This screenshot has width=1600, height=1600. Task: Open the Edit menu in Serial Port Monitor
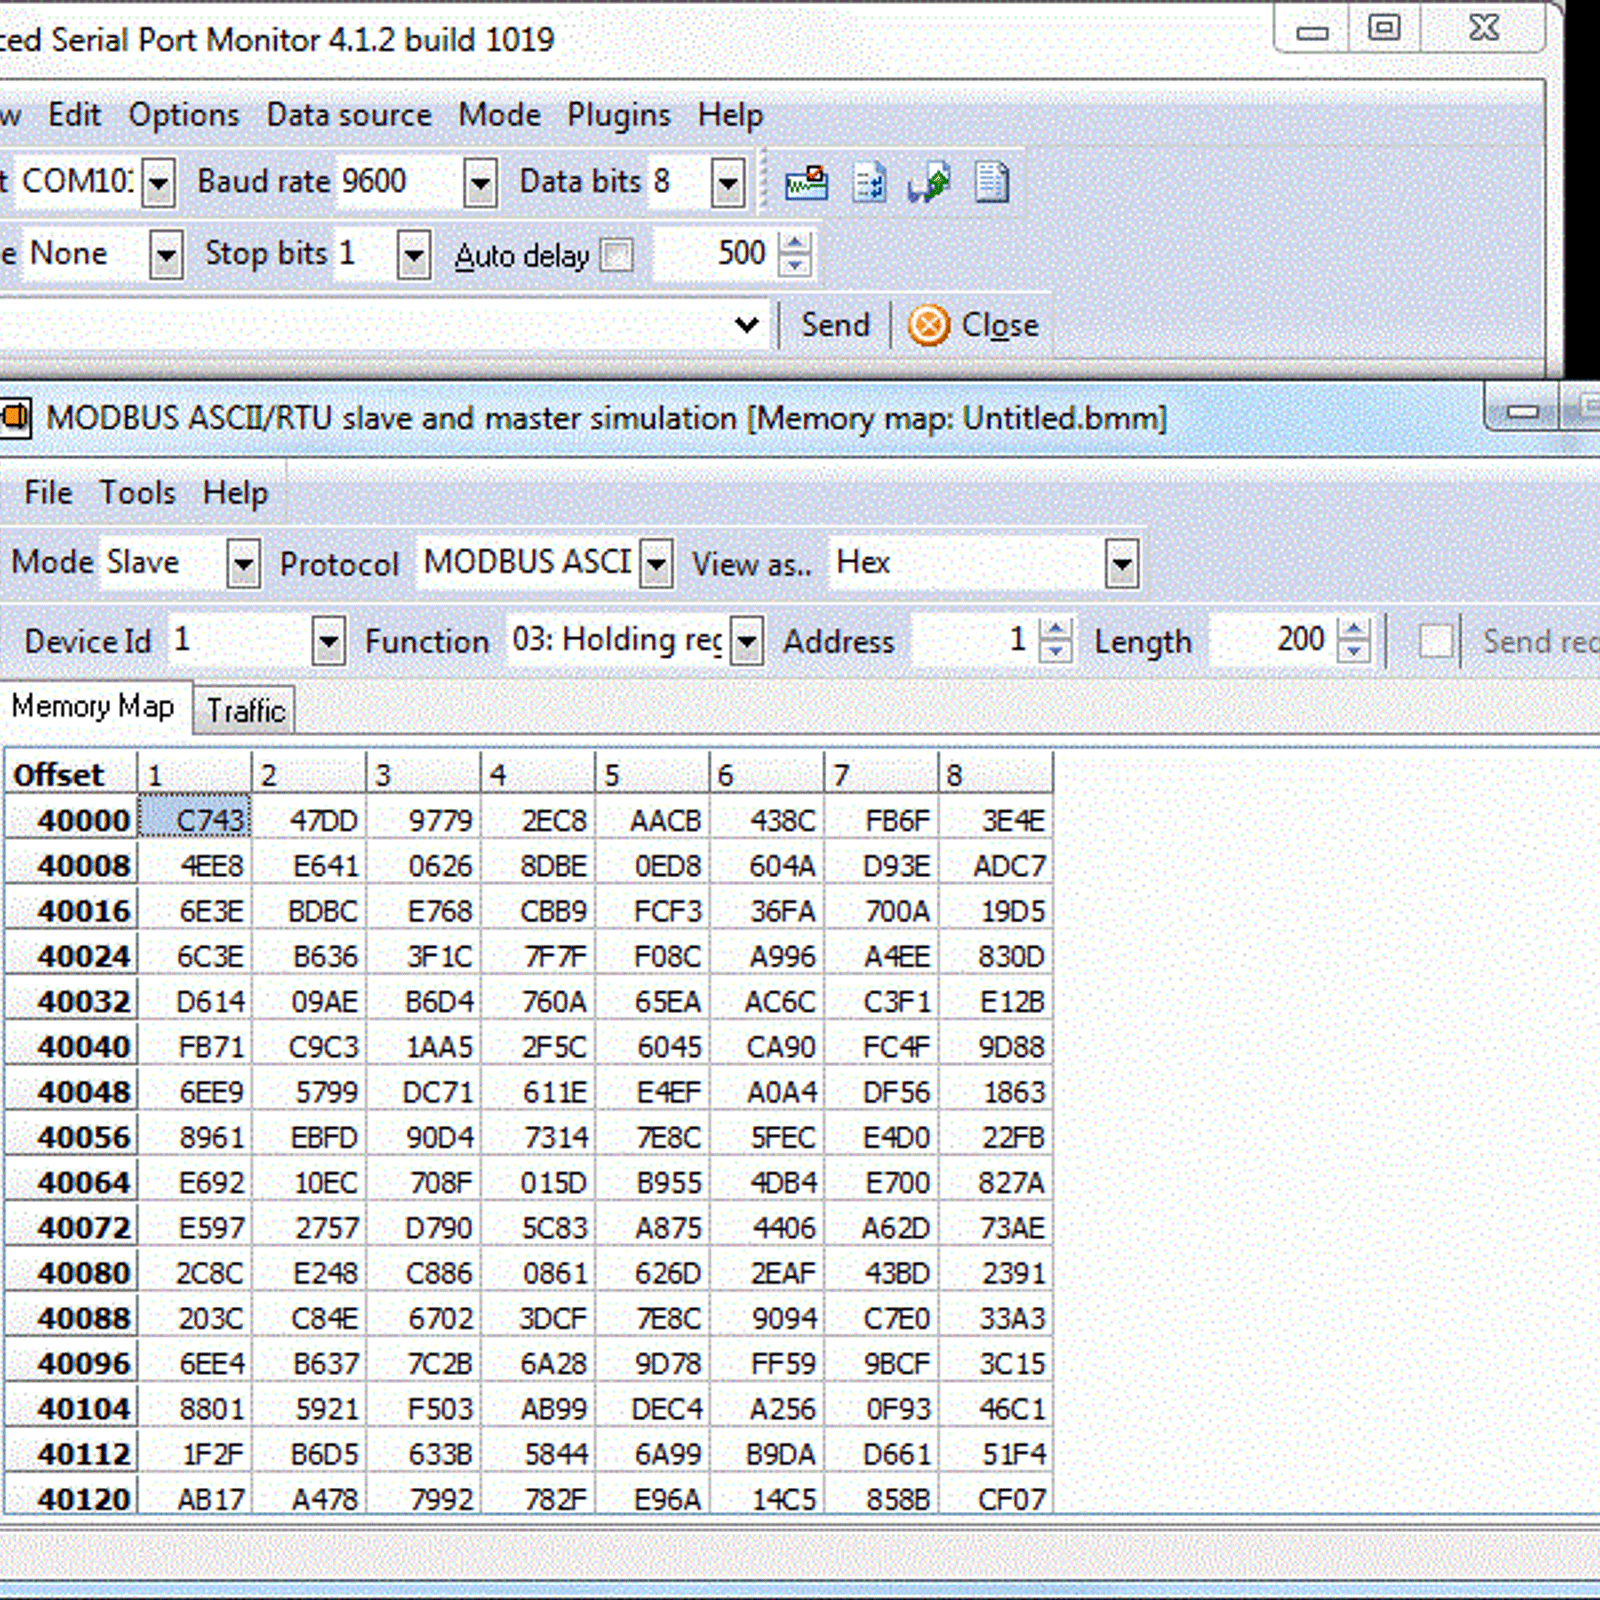coord(74,115)
